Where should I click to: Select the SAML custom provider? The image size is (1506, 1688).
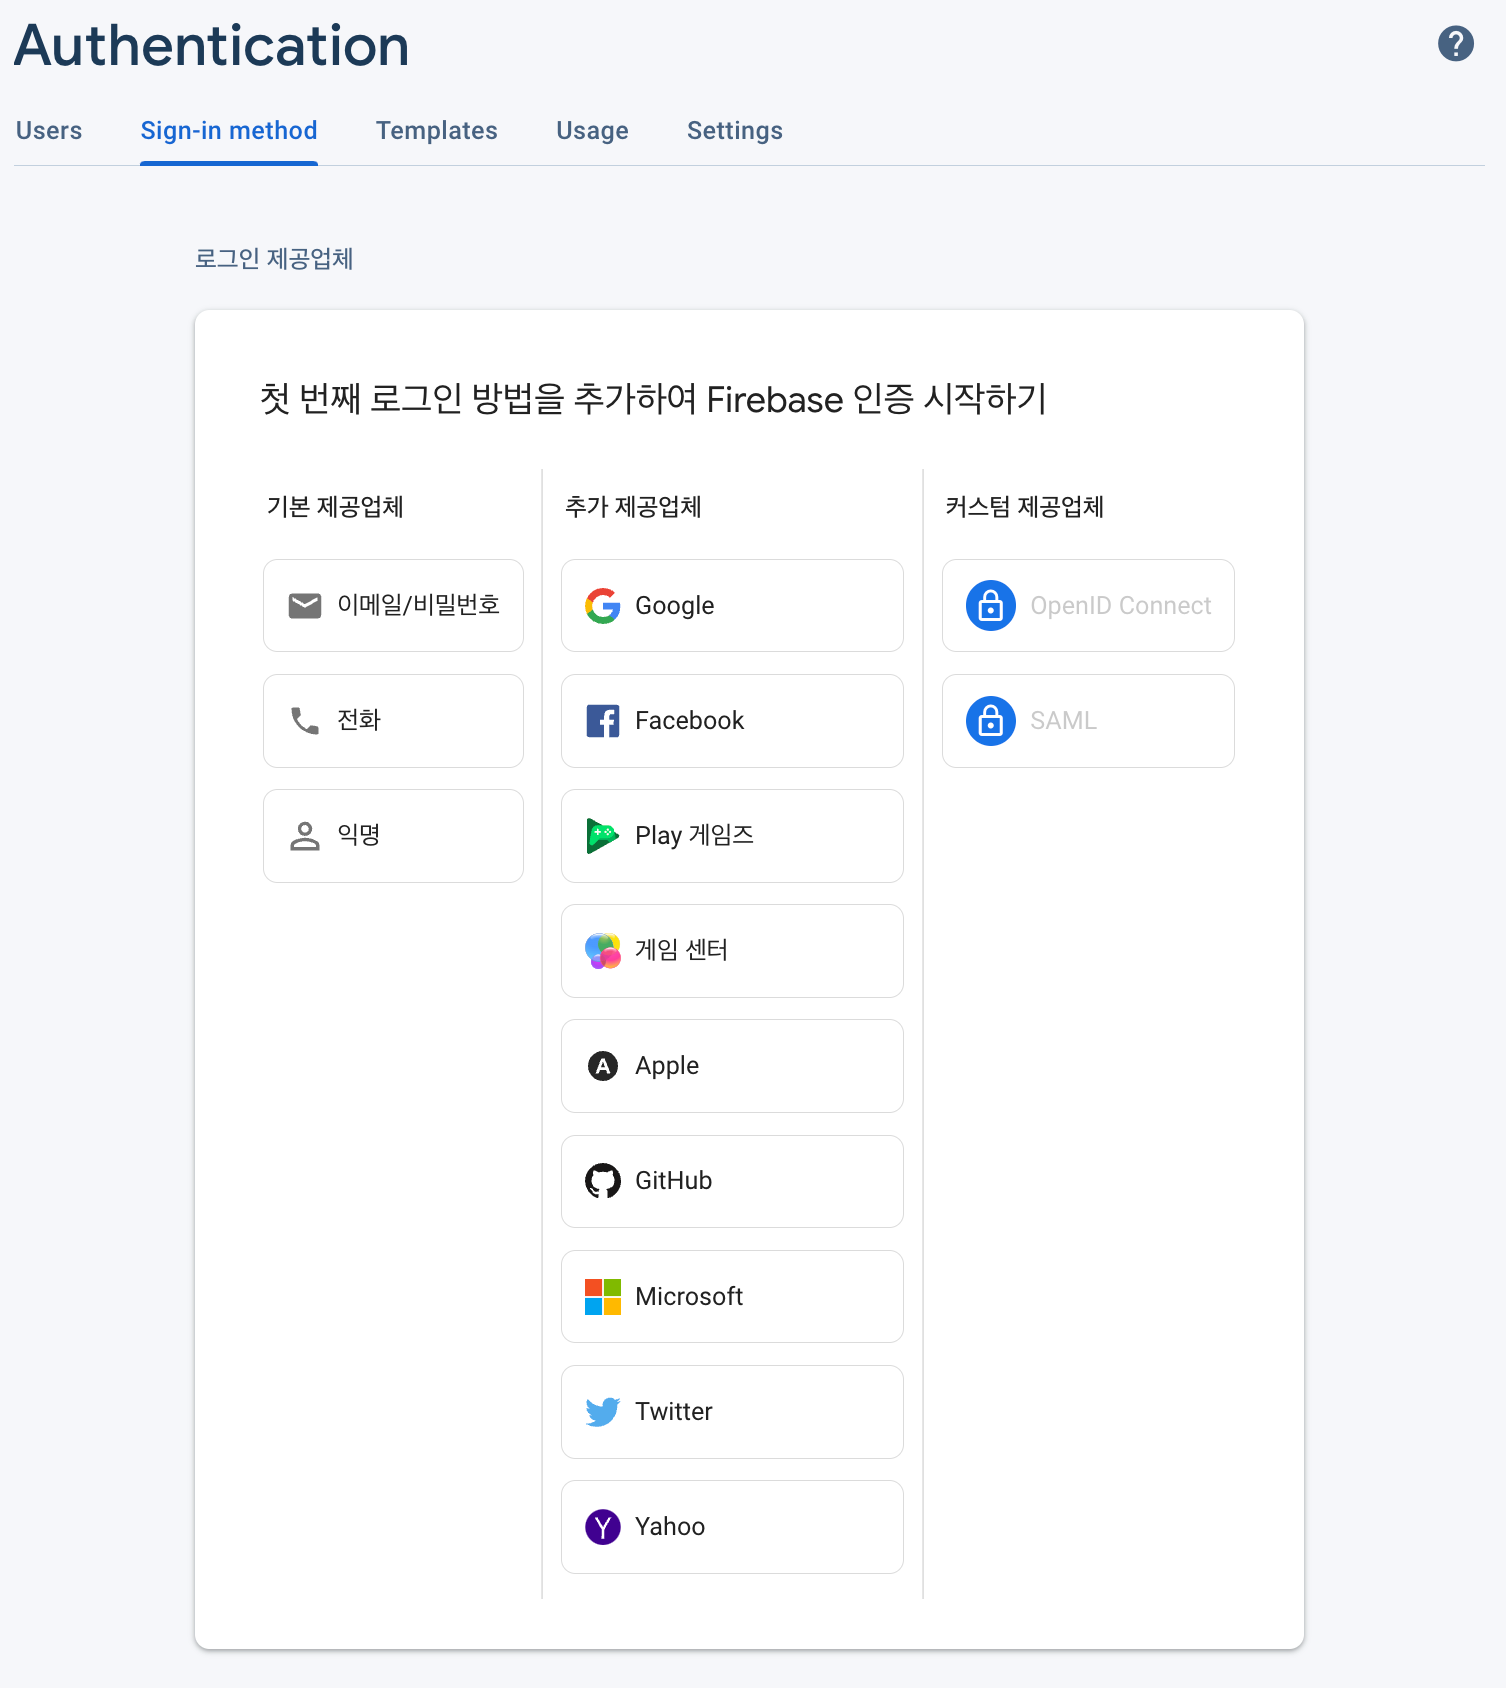click(1088, 720)
